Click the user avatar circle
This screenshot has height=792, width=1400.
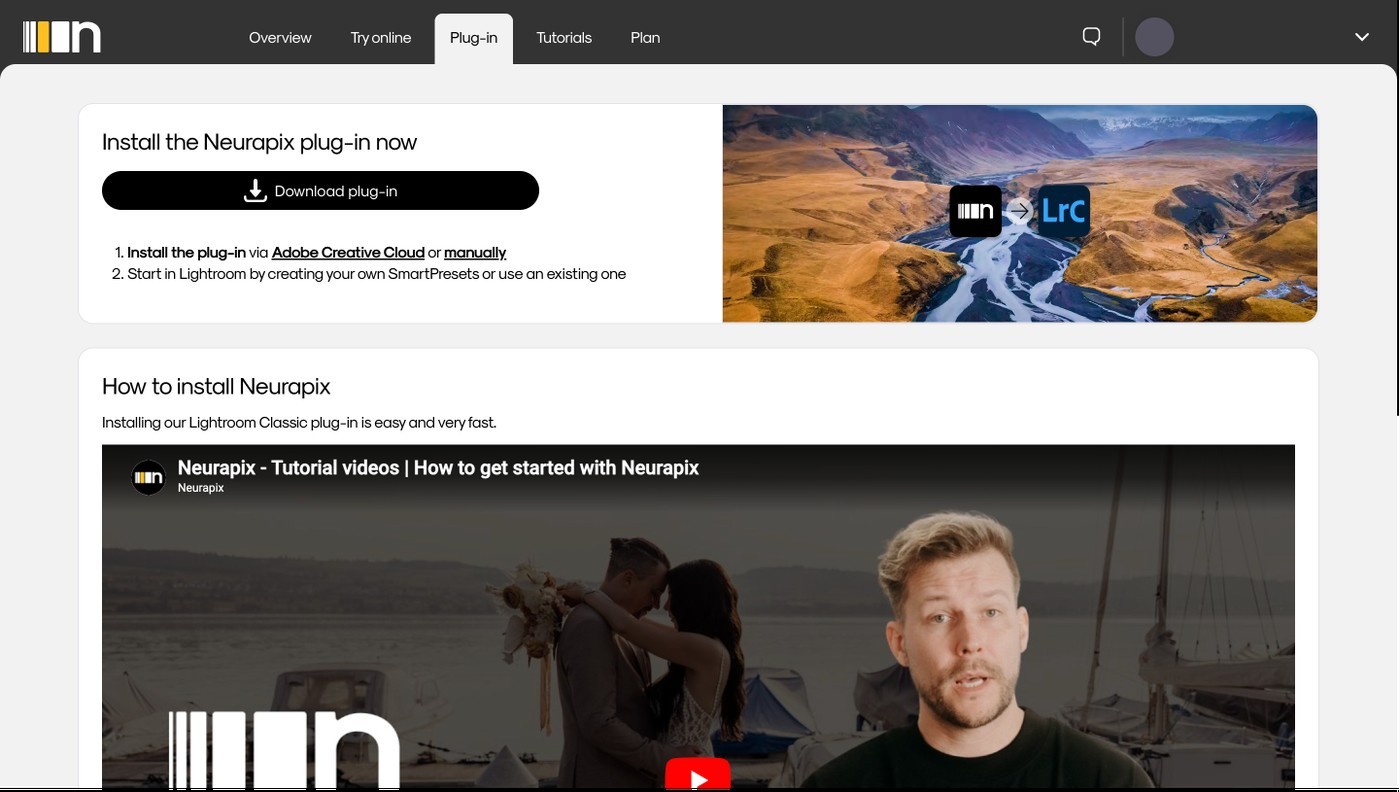point(1154,37)
